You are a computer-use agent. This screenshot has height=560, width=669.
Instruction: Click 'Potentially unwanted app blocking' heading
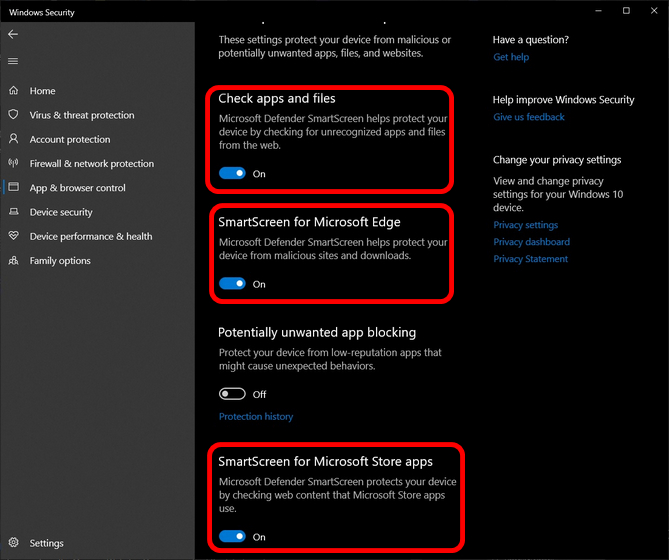point(317,333)
